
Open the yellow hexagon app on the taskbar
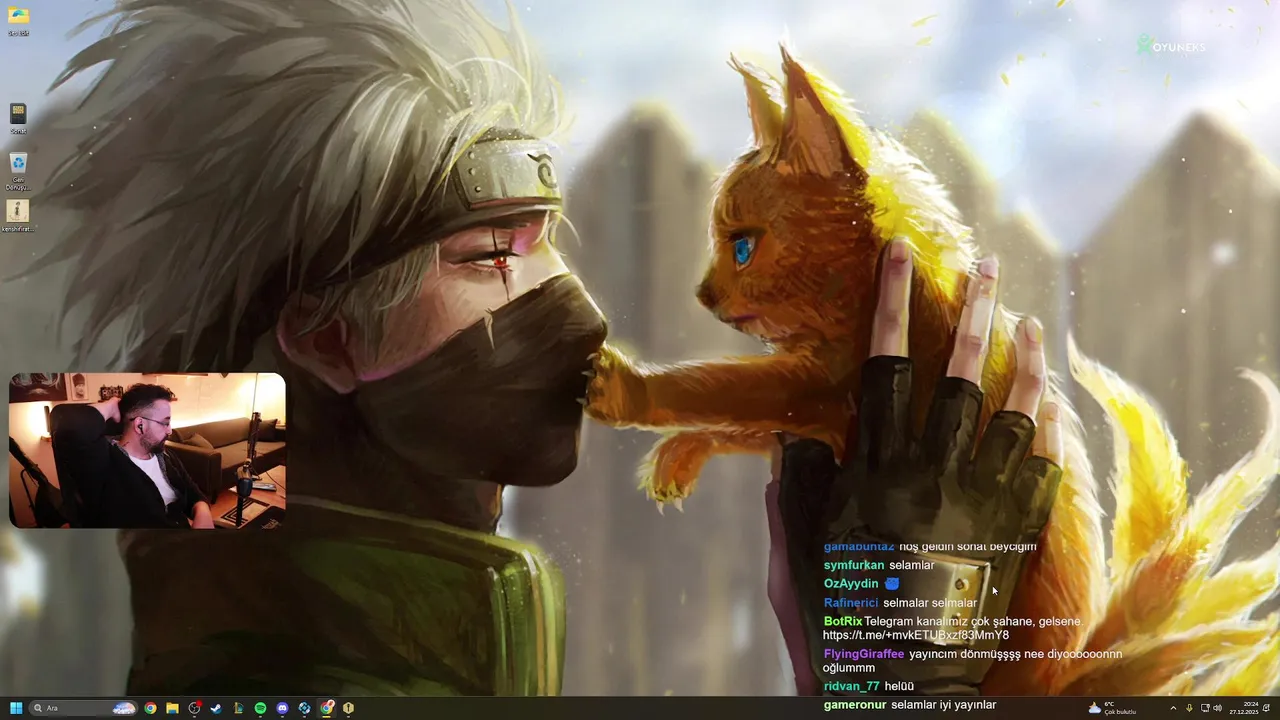click(x=348, y=708)
